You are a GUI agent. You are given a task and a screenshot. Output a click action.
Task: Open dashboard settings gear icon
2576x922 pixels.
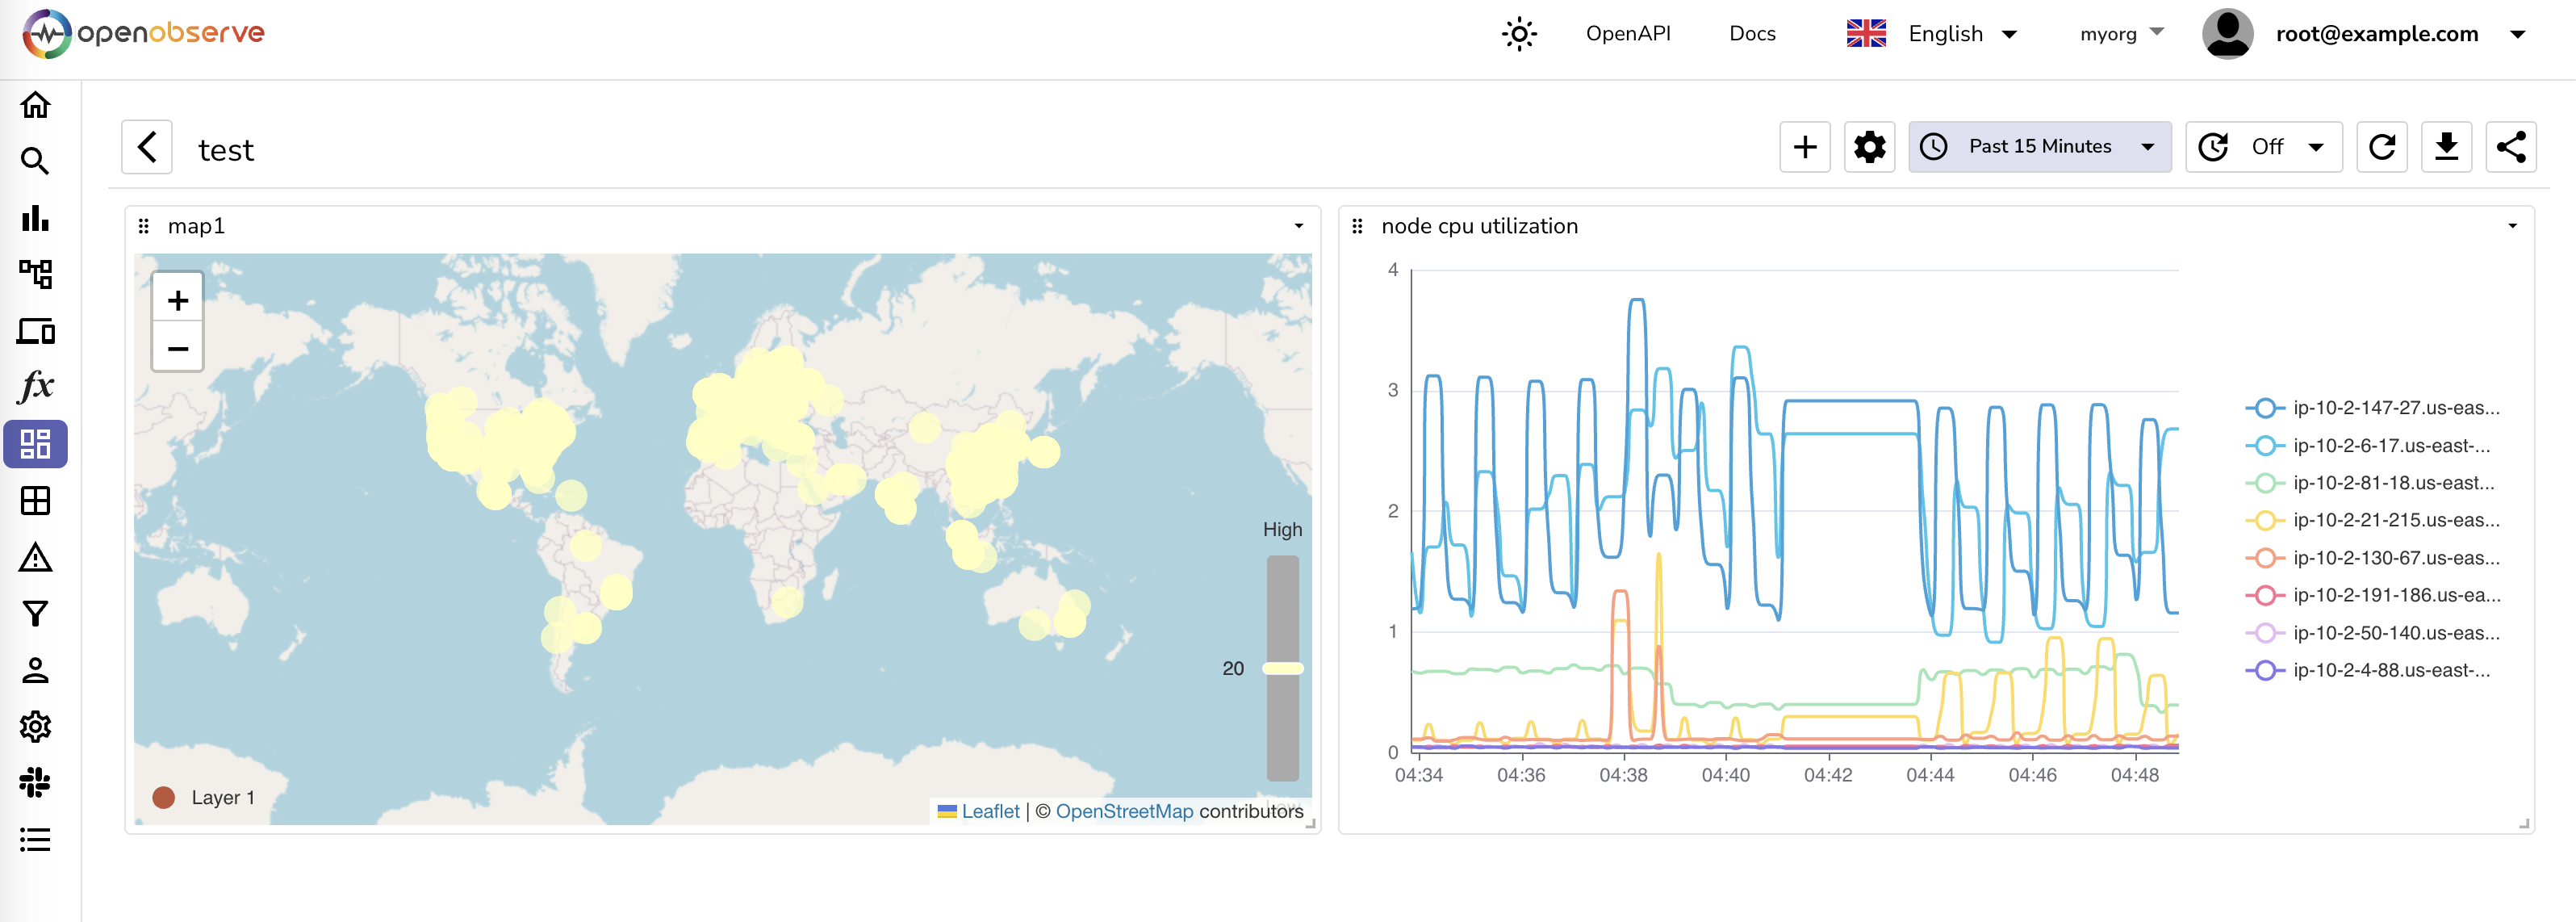[x=1868, y=147]
